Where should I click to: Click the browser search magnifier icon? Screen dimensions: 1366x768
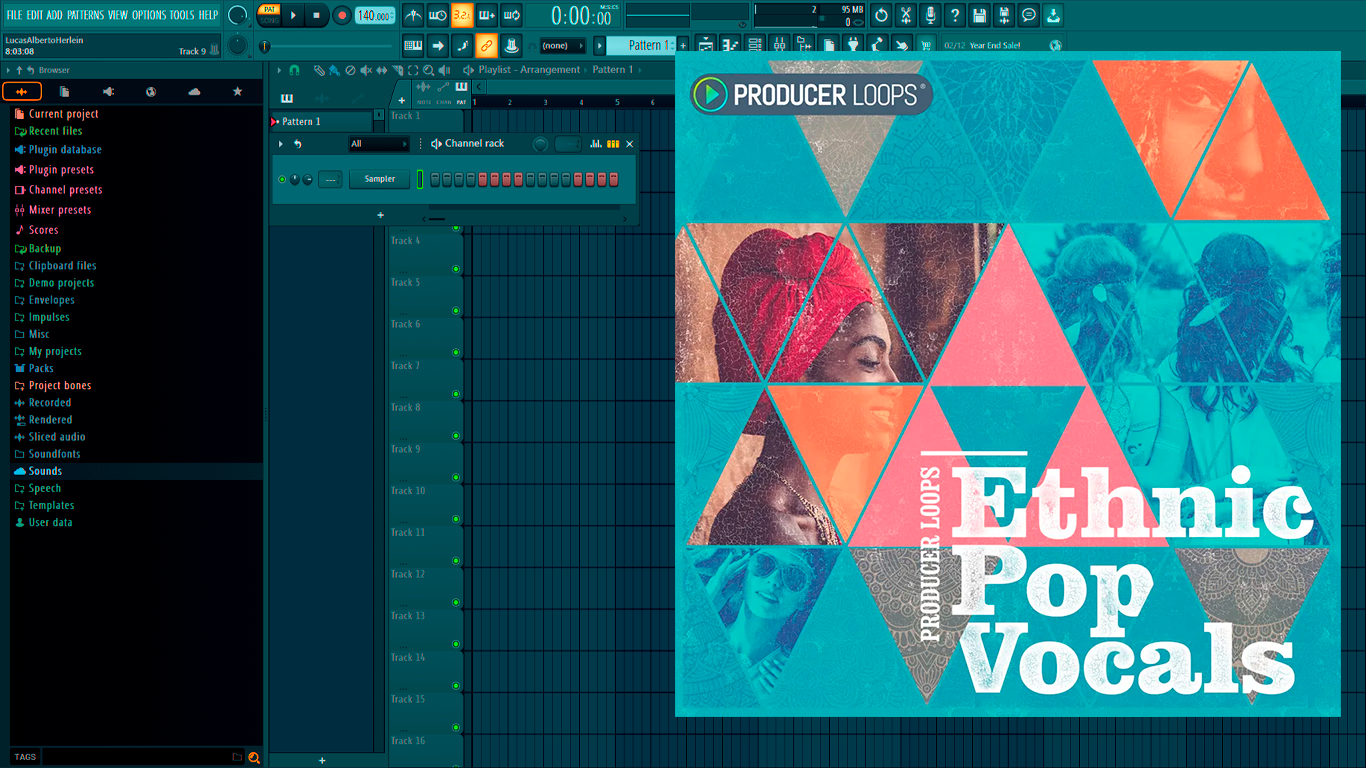point(254,757)
